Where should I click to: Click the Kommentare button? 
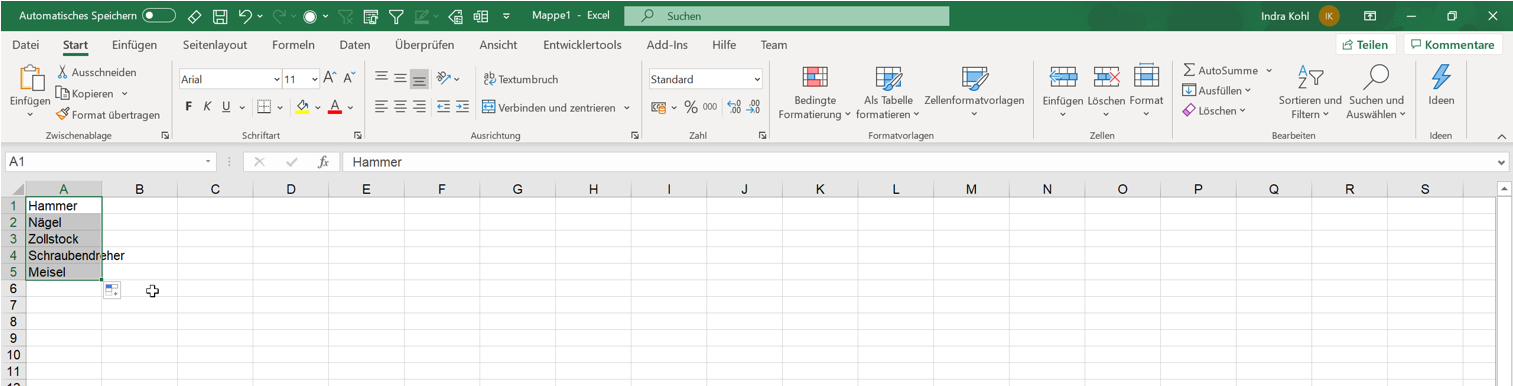click(x=1453, y=45)
